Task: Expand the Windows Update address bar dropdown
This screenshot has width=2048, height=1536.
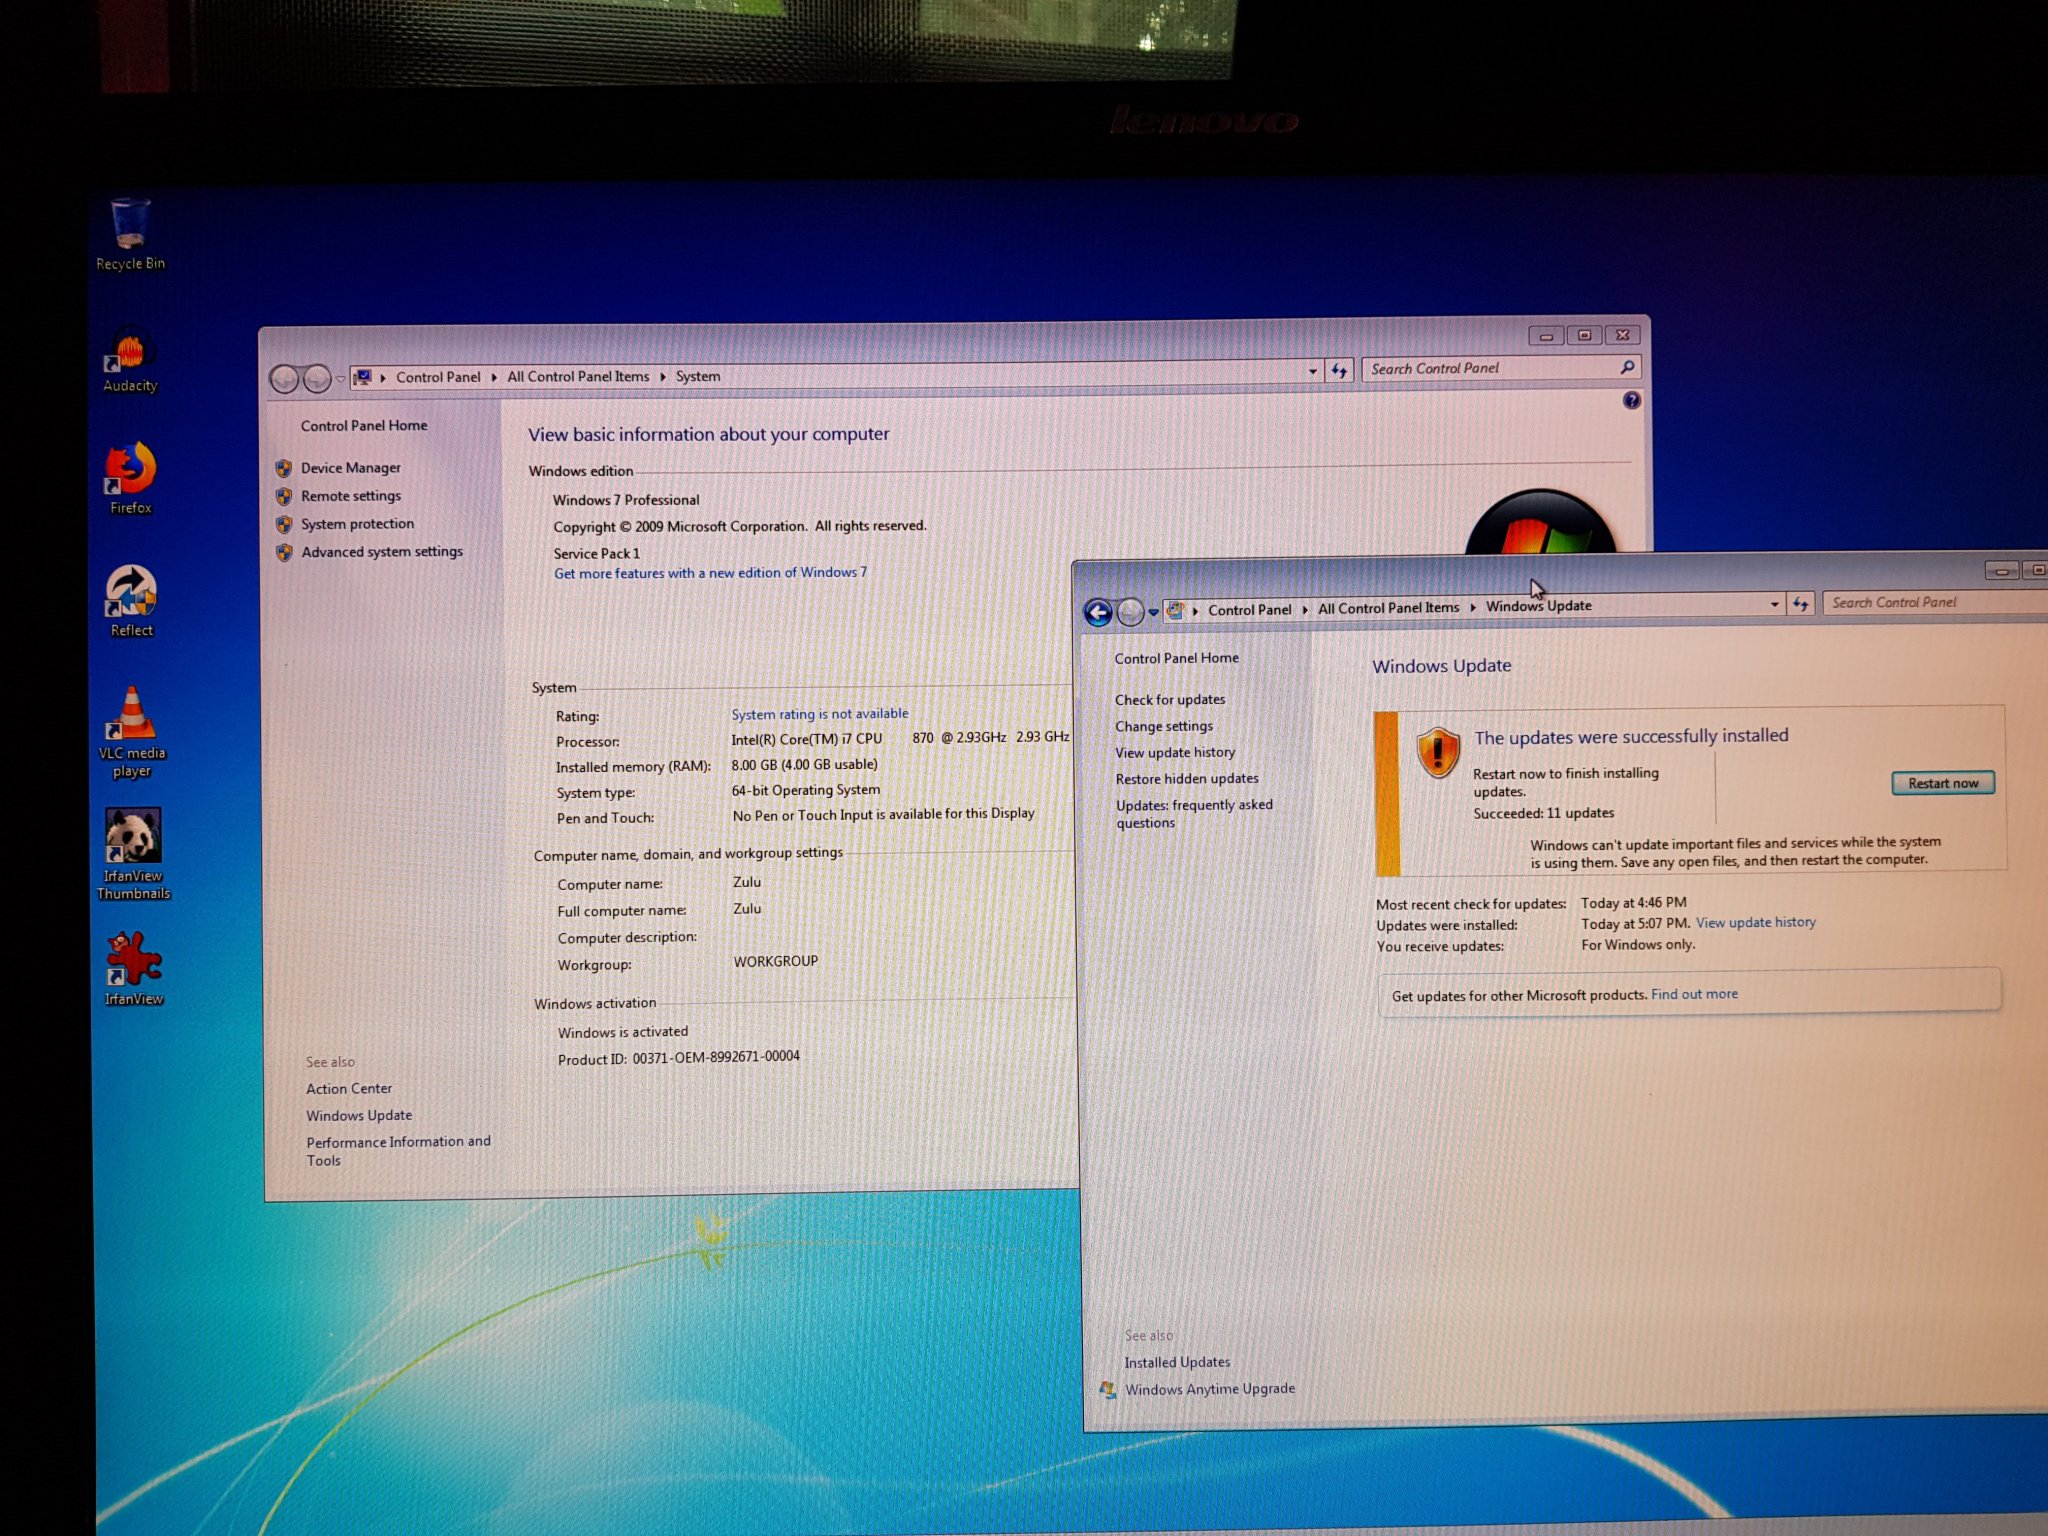Action: click(x=1774, y=604)
